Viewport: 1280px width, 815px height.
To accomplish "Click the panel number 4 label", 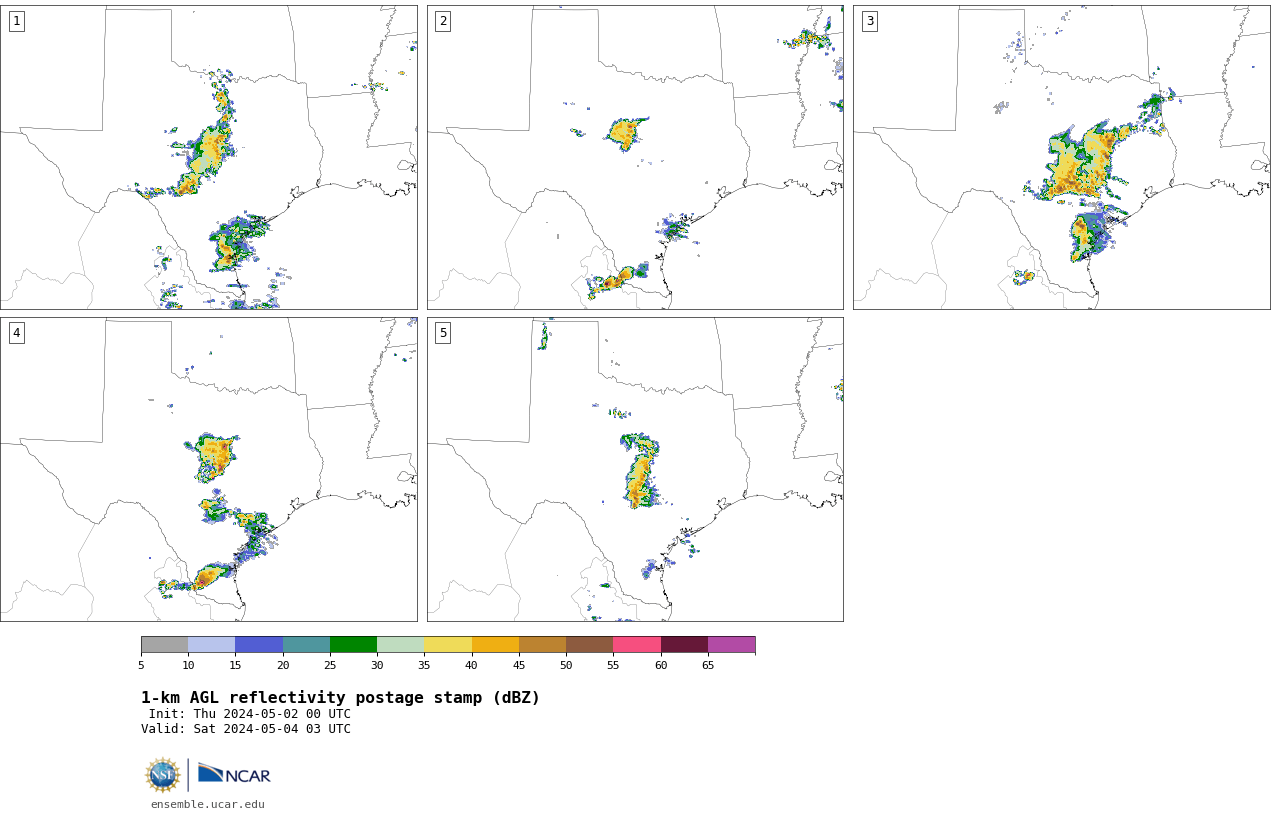I will 16,333.
